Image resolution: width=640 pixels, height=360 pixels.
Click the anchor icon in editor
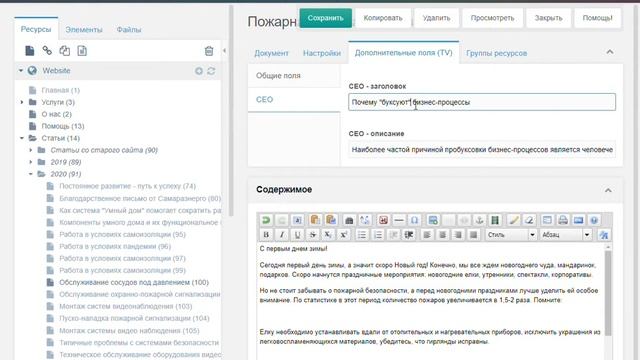point(480,220)
